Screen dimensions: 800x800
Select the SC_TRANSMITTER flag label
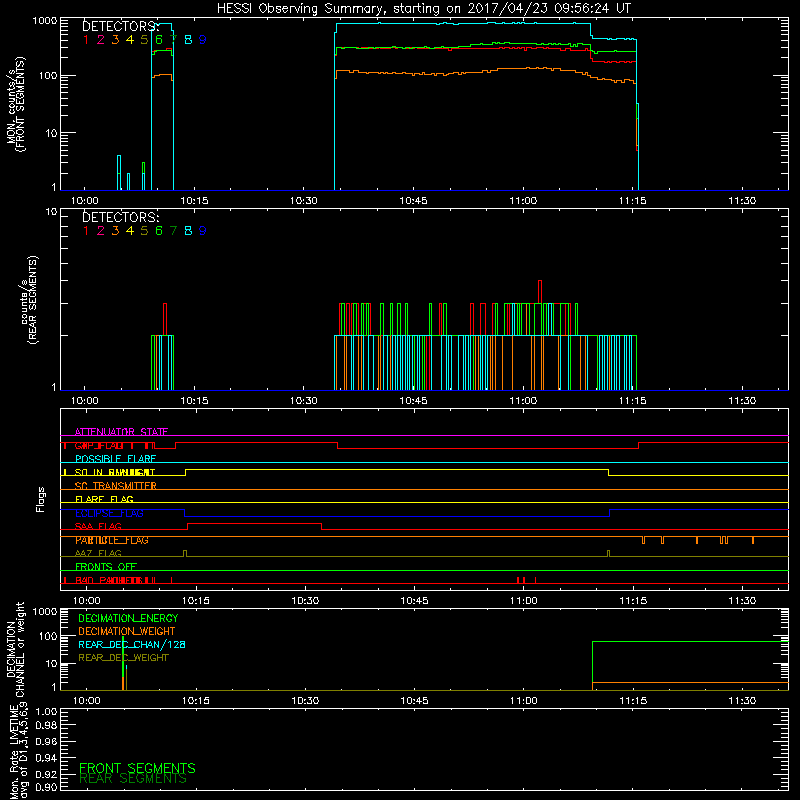pos(115,486)
